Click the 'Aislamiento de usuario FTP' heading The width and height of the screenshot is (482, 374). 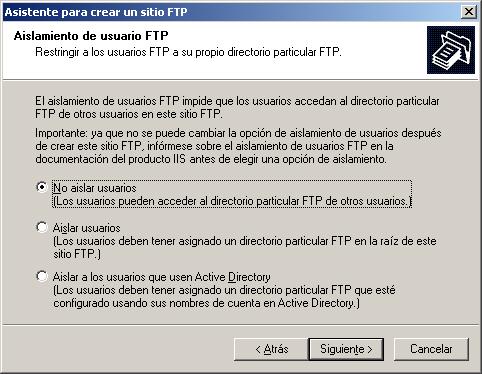point(91,36)
